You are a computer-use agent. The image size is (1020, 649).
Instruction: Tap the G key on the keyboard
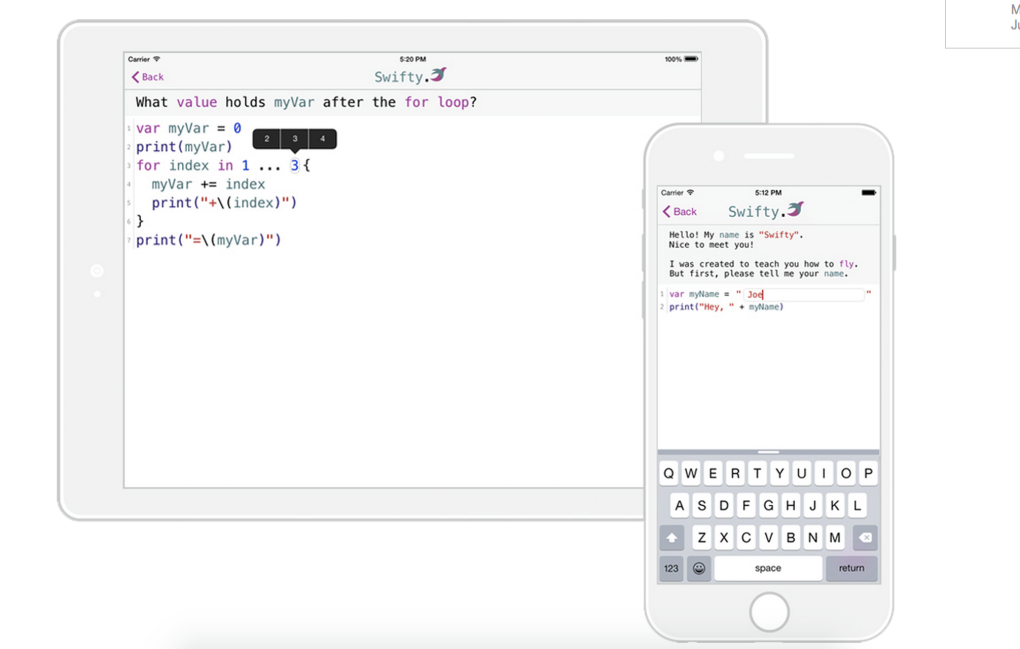[768, 505]
